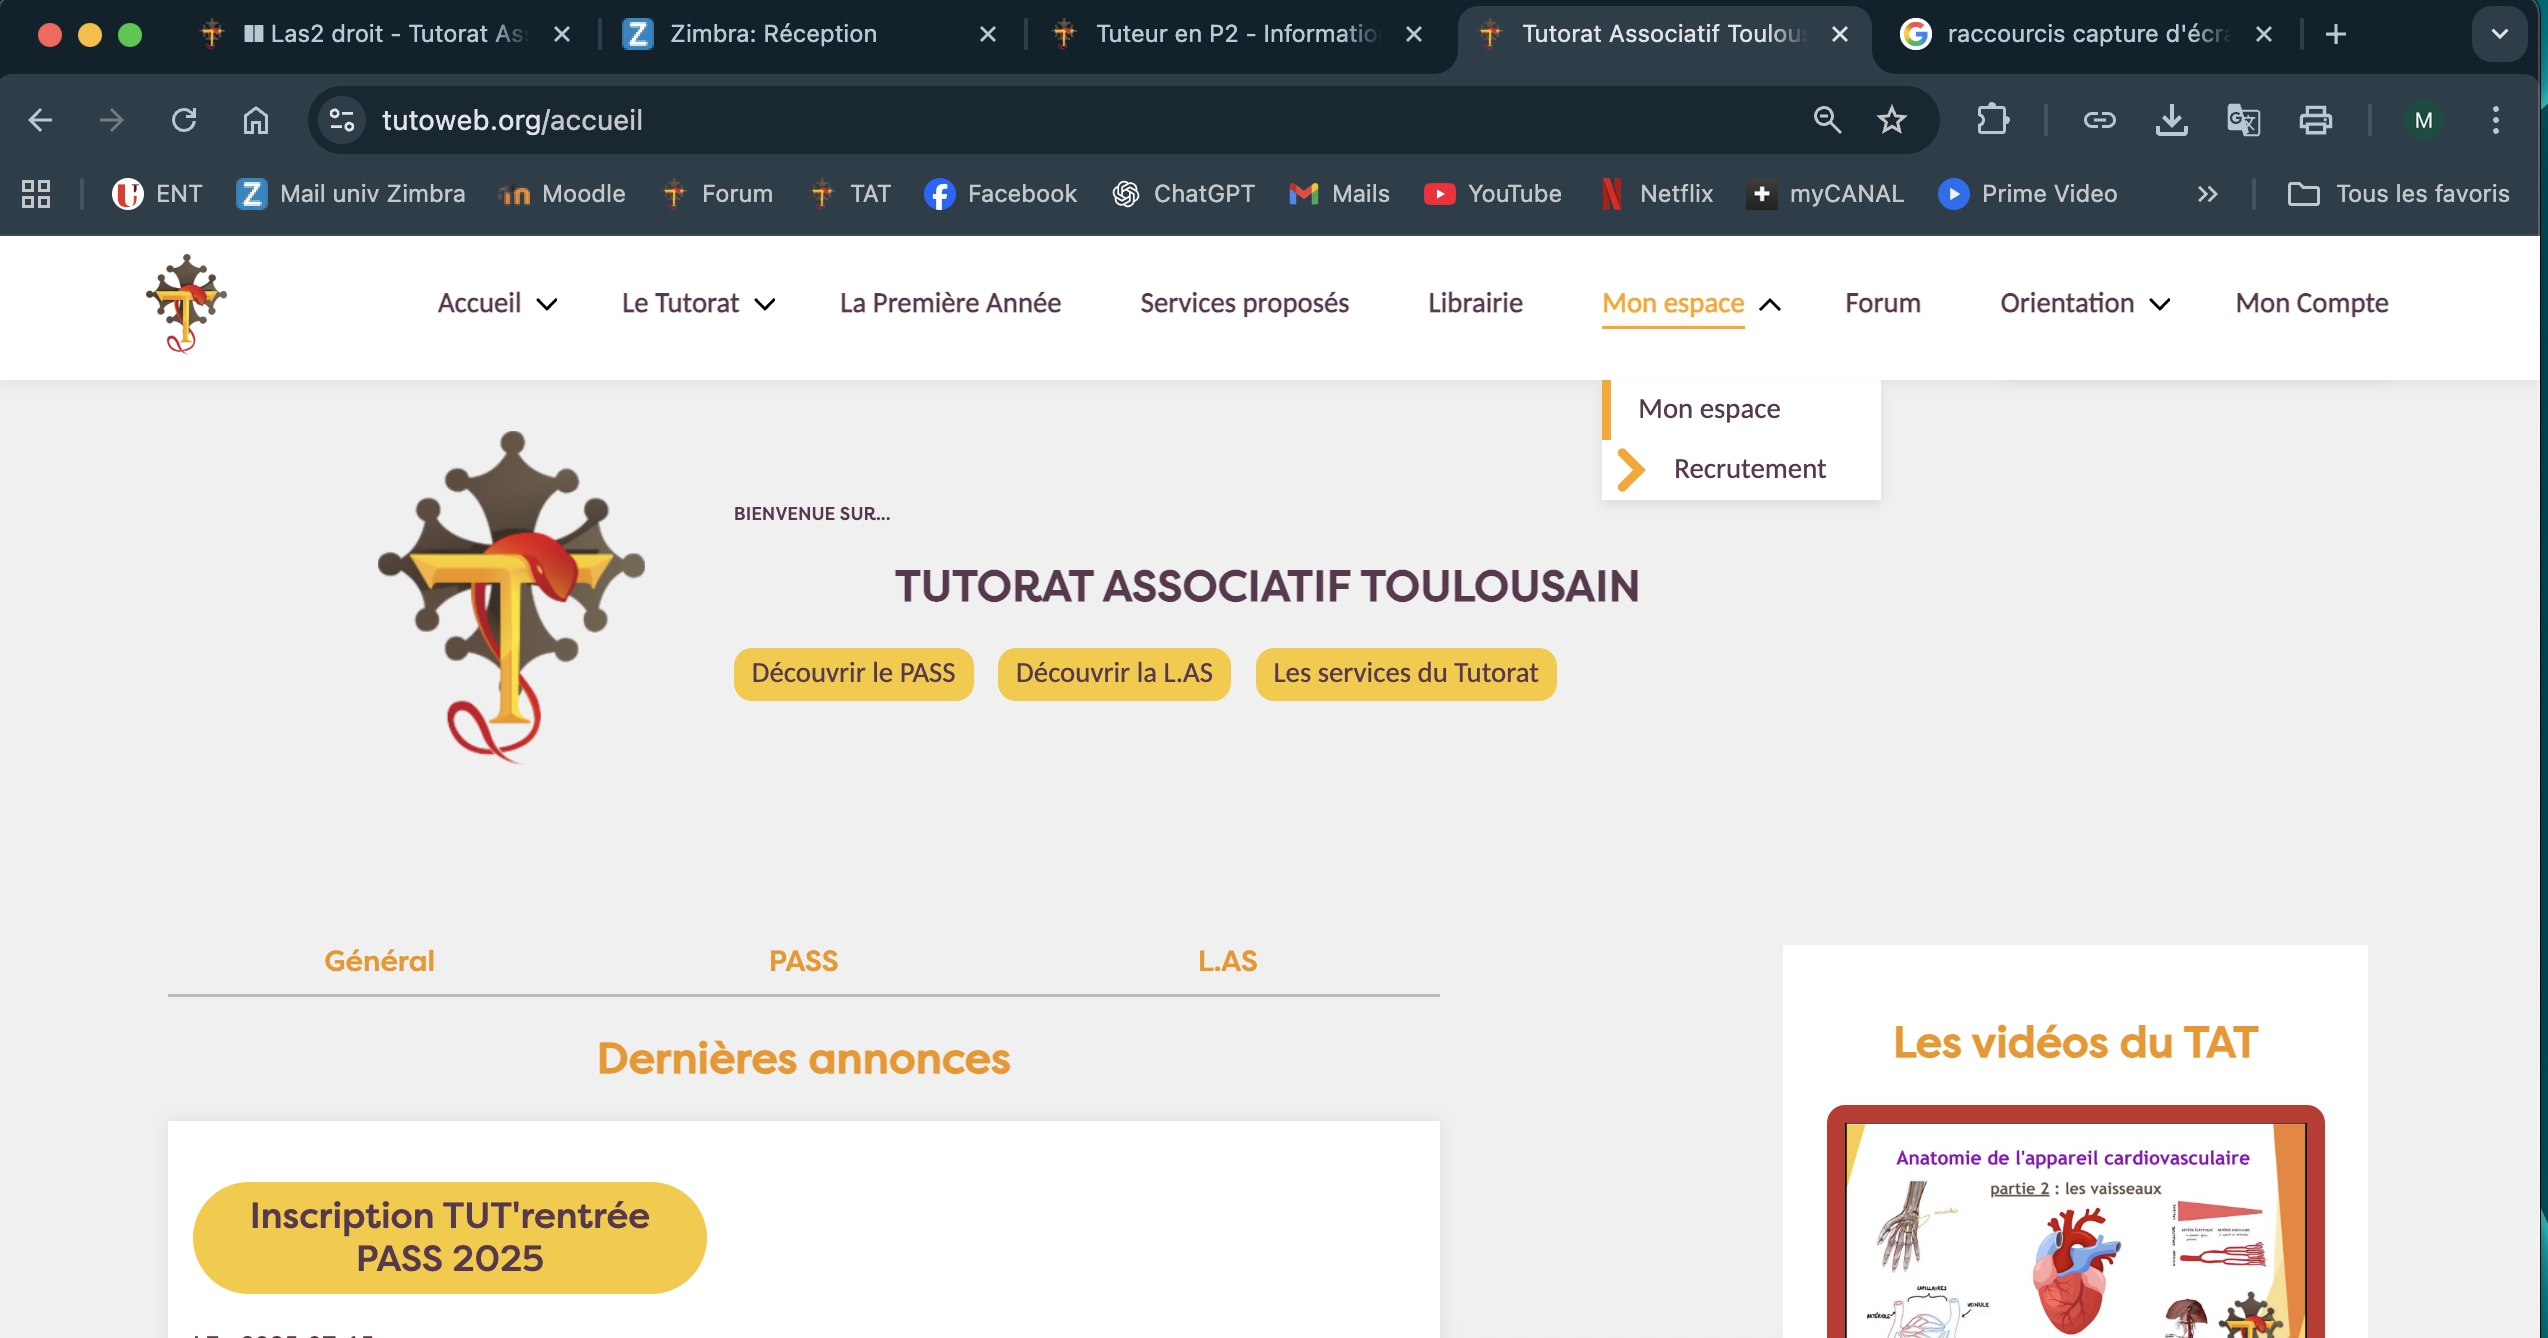
Task: Click the Home icon in browser toolbar
Action: [x=256, y=120]
